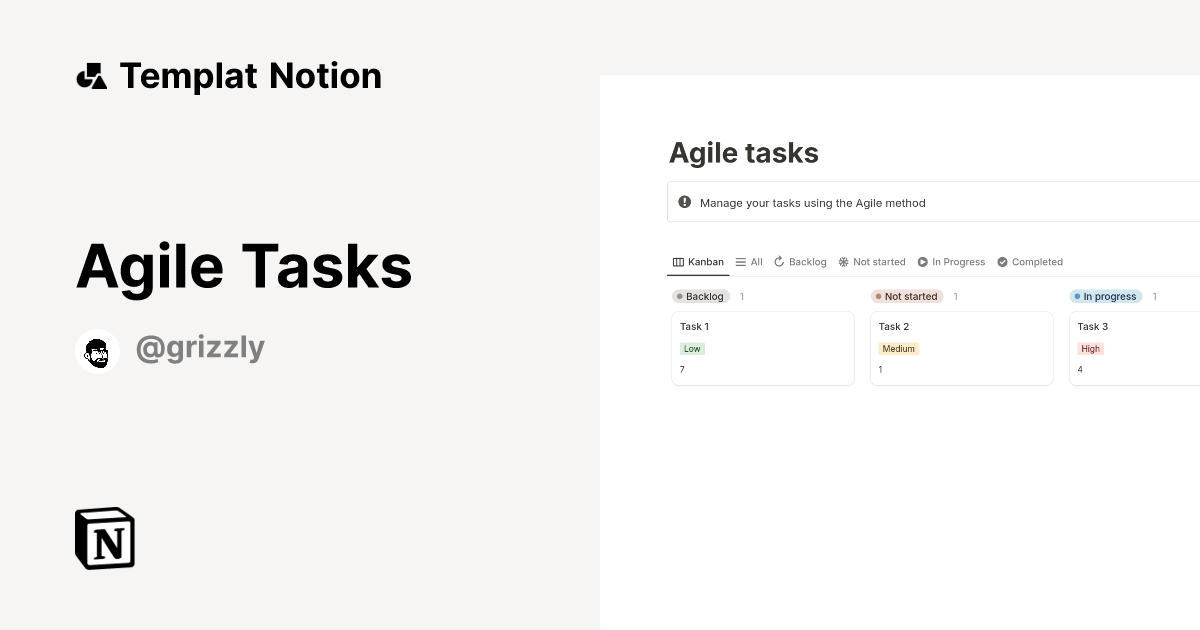Click the Templat Notion brand icon

91,75
